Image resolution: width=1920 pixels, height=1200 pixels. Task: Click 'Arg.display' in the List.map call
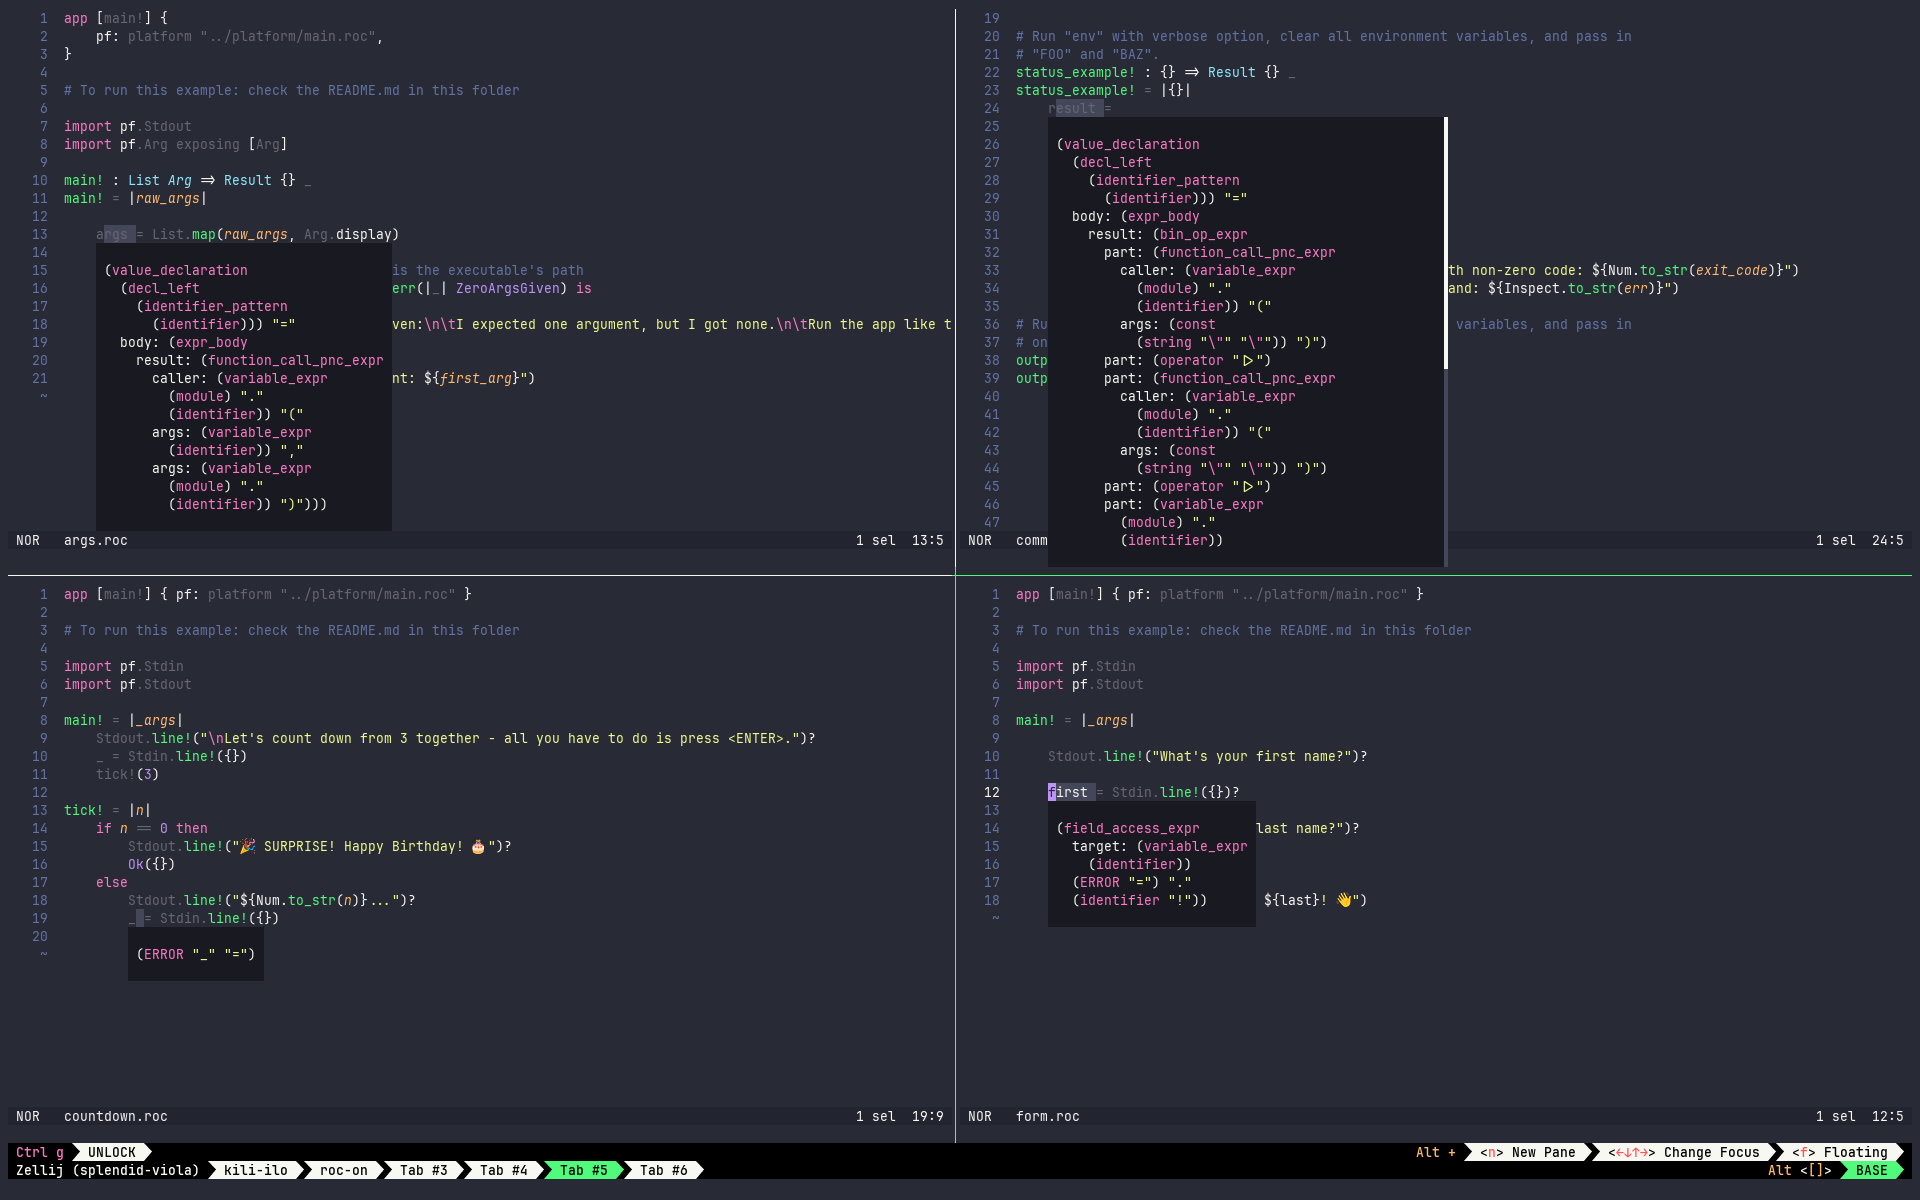click(348, 234)
